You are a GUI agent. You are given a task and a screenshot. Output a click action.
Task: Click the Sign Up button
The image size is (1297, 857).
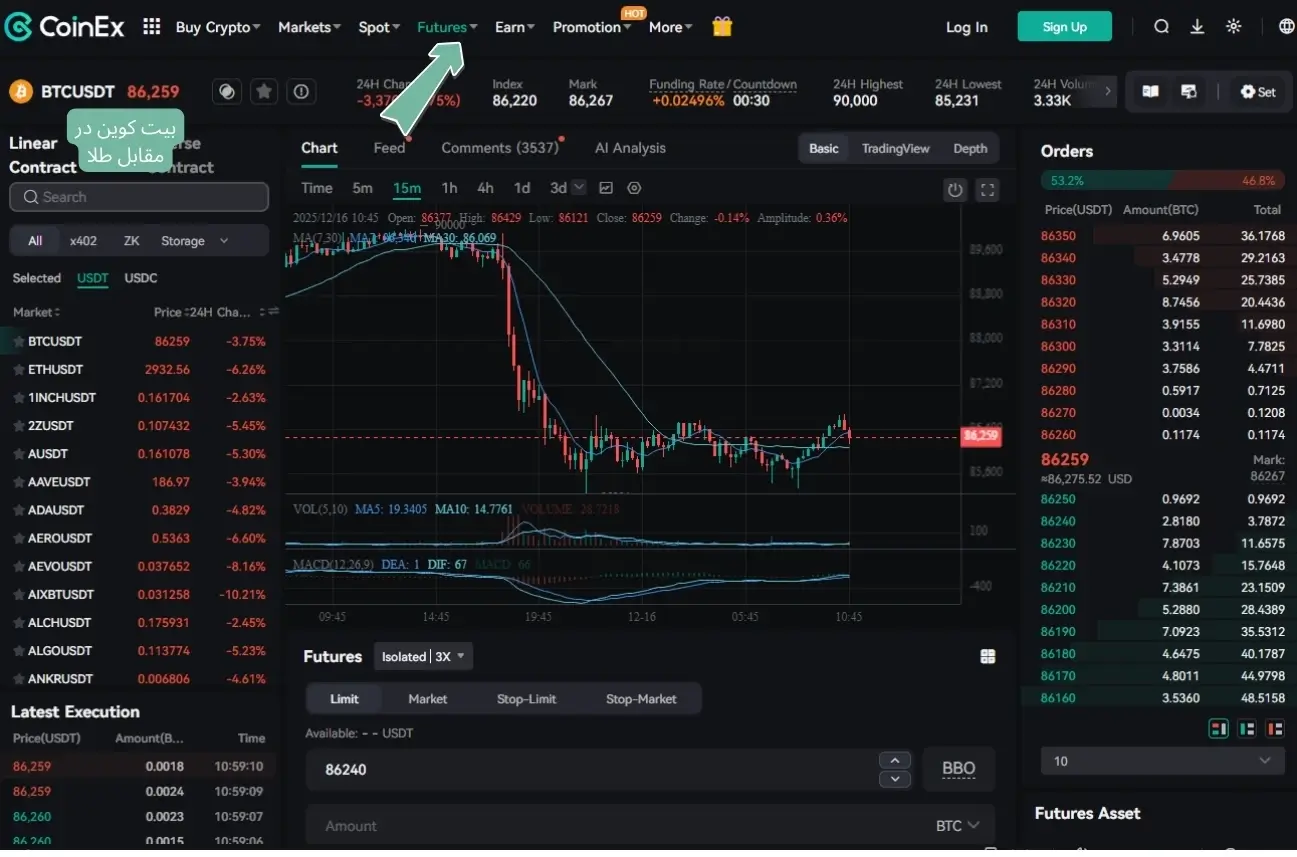click(x=1064, y=27)
